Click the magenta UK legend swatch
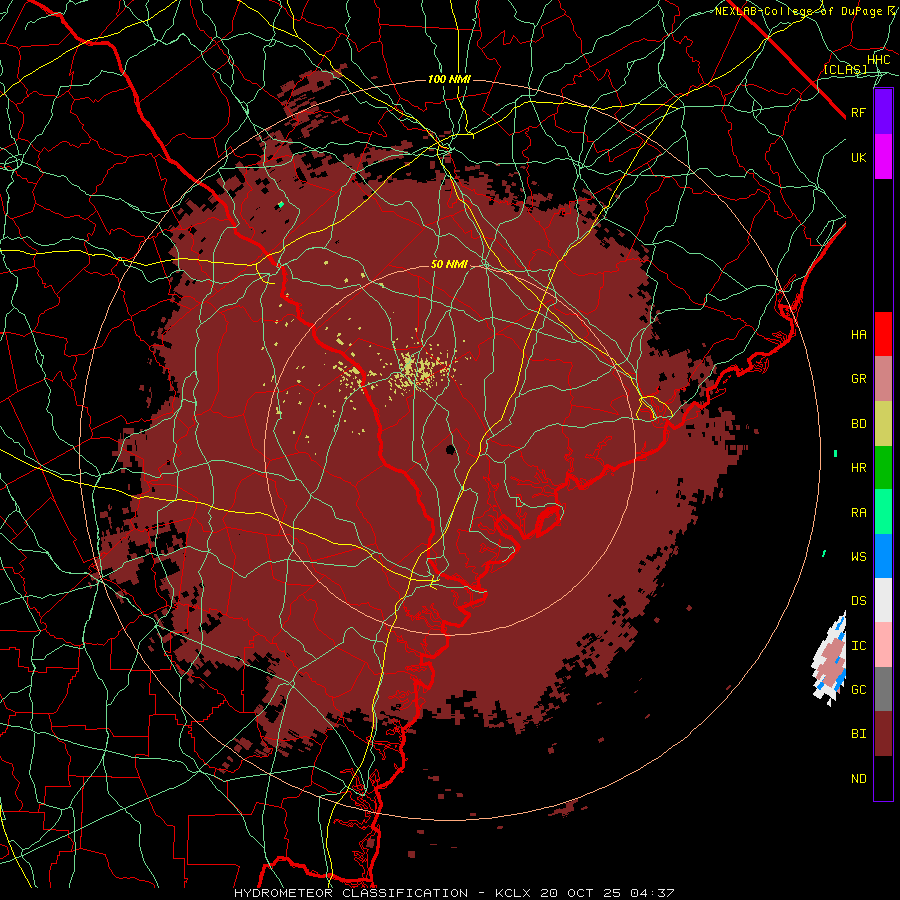 coord(883,157)
